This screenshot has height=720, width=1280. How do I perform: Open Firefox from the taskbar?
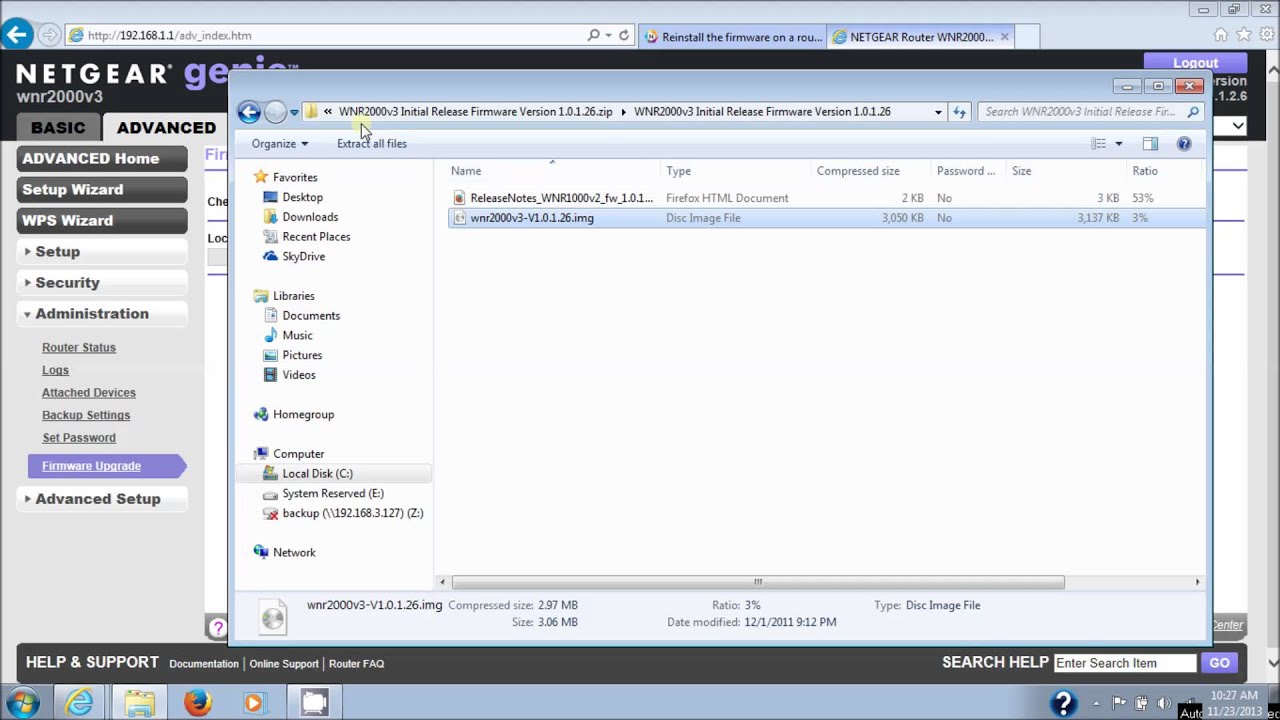coord(197,703)
